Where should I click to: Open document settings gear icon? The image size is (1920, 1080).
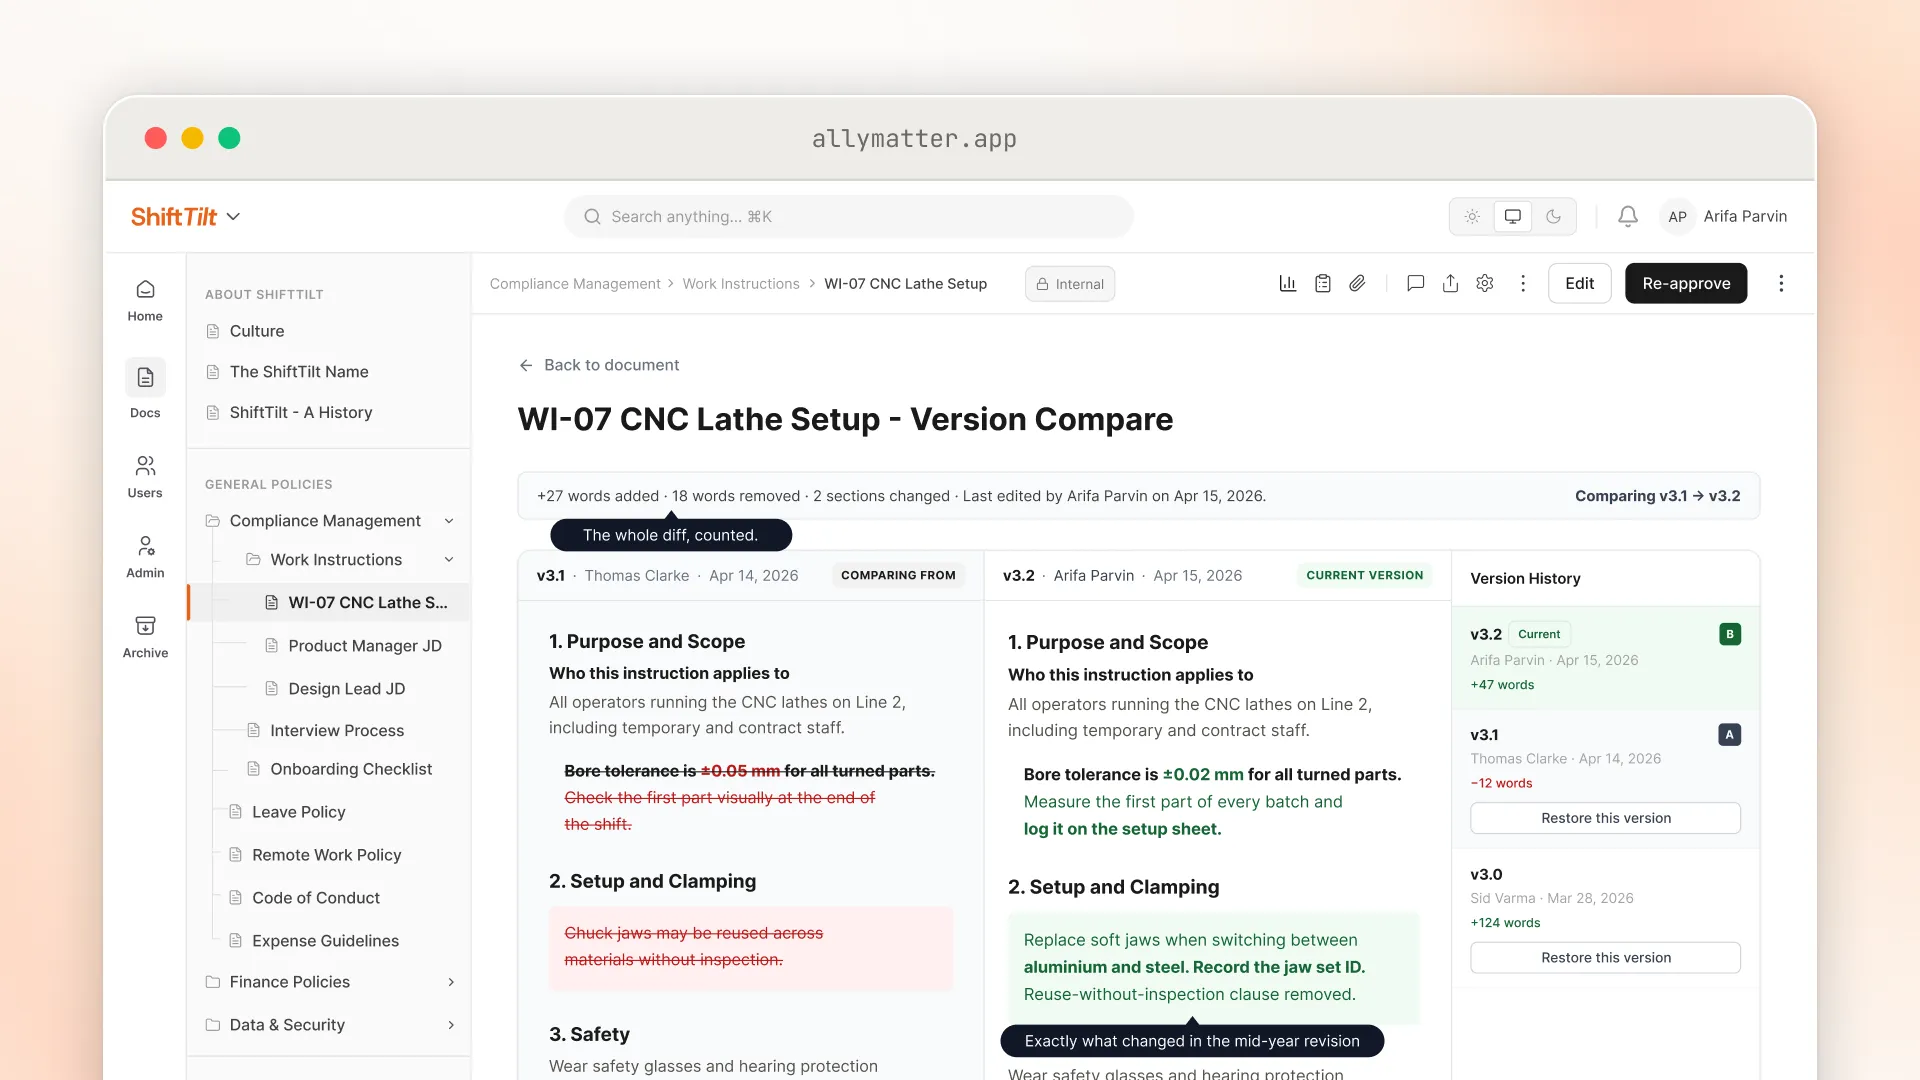click(1485, 284)
